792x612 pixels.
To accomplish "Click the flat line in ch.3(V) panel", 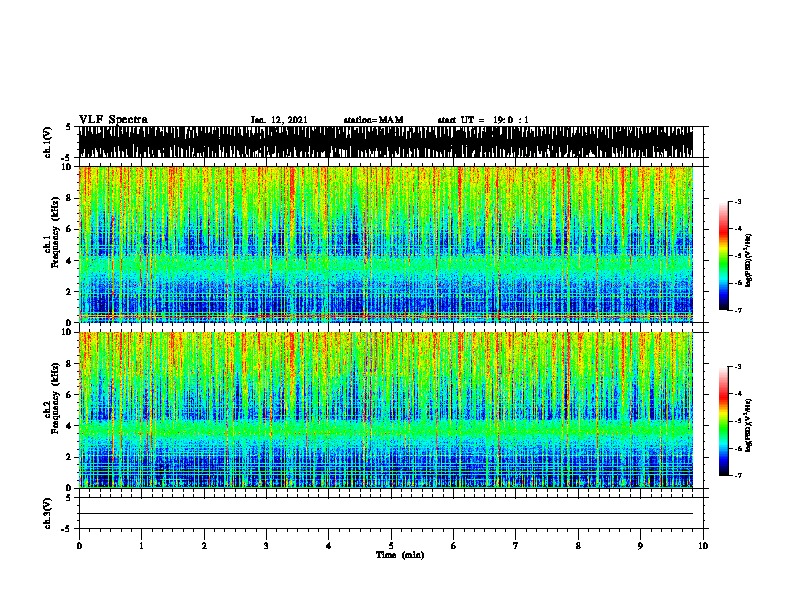I will pyautogui.click(x=386, y=514).
